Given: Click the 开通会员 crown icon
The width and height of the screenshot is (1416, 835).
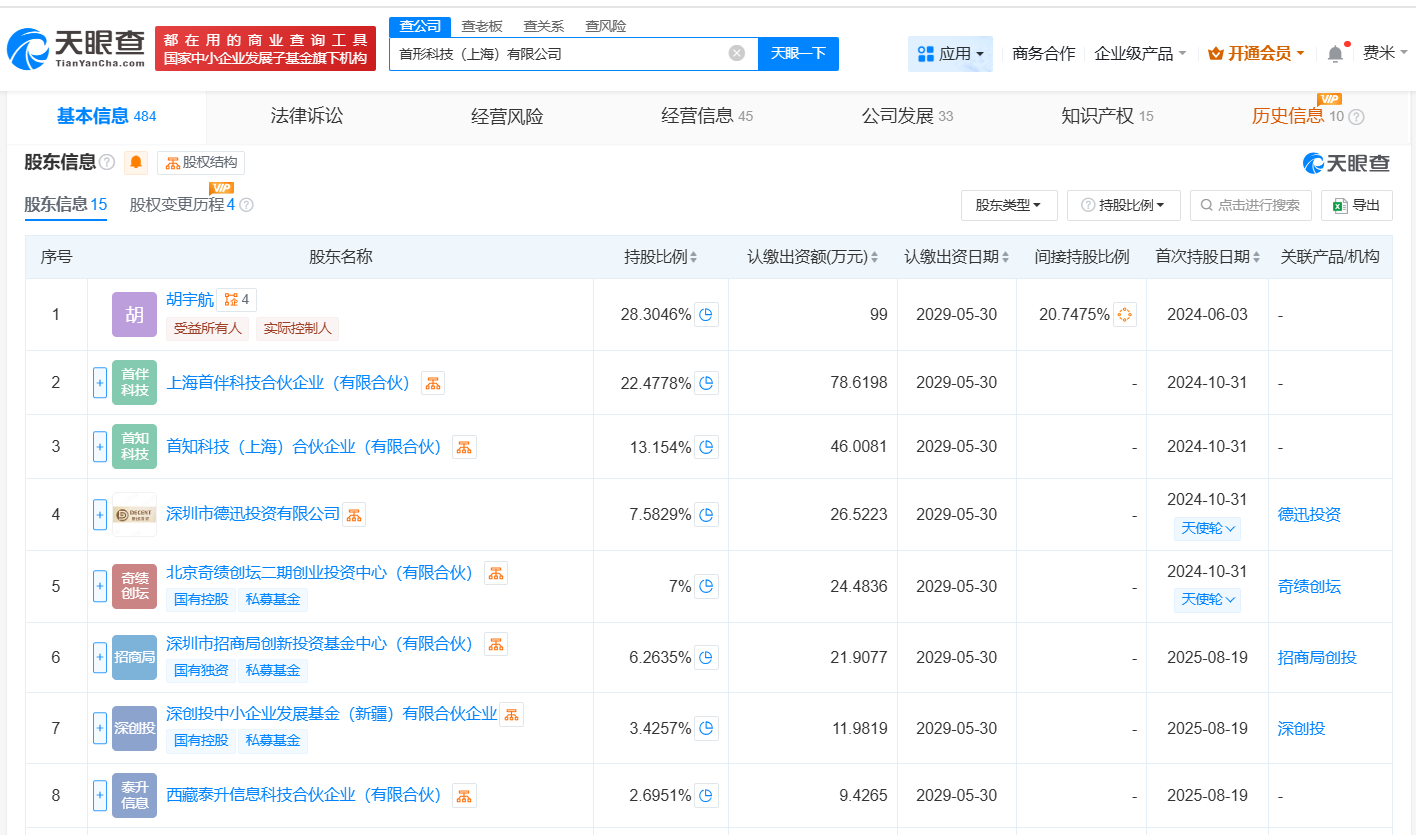Looking at the screenshot, I should (1216, 53).
